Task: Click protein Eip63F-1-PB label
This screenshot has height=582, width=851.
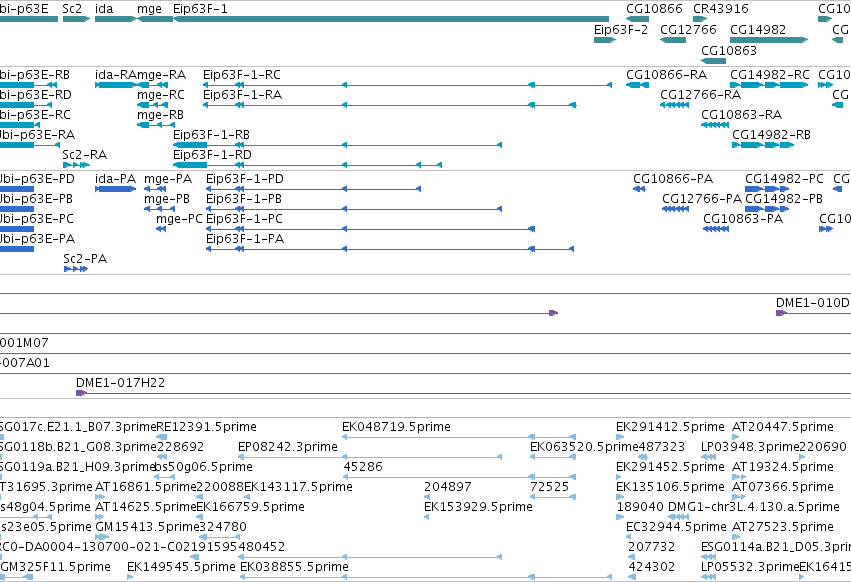Action: (x=244, y=199)
